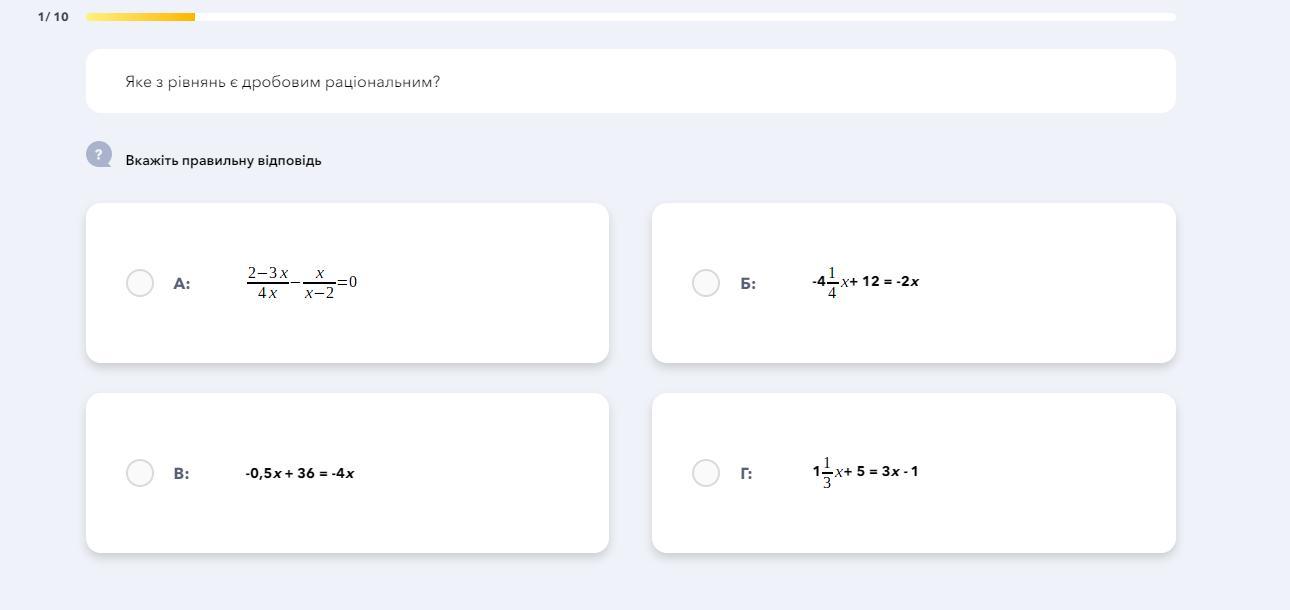
Task: Click the "Вкажіть правильну відповідь" instruction
Action: 223,160
